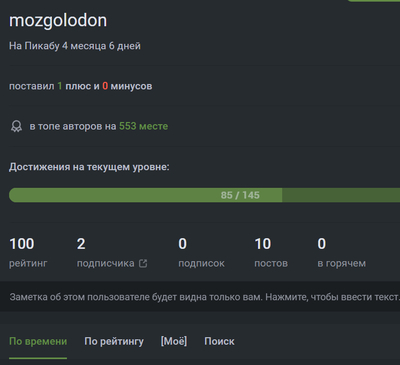Switch to the По рейтингу tab

click(114, 341)
